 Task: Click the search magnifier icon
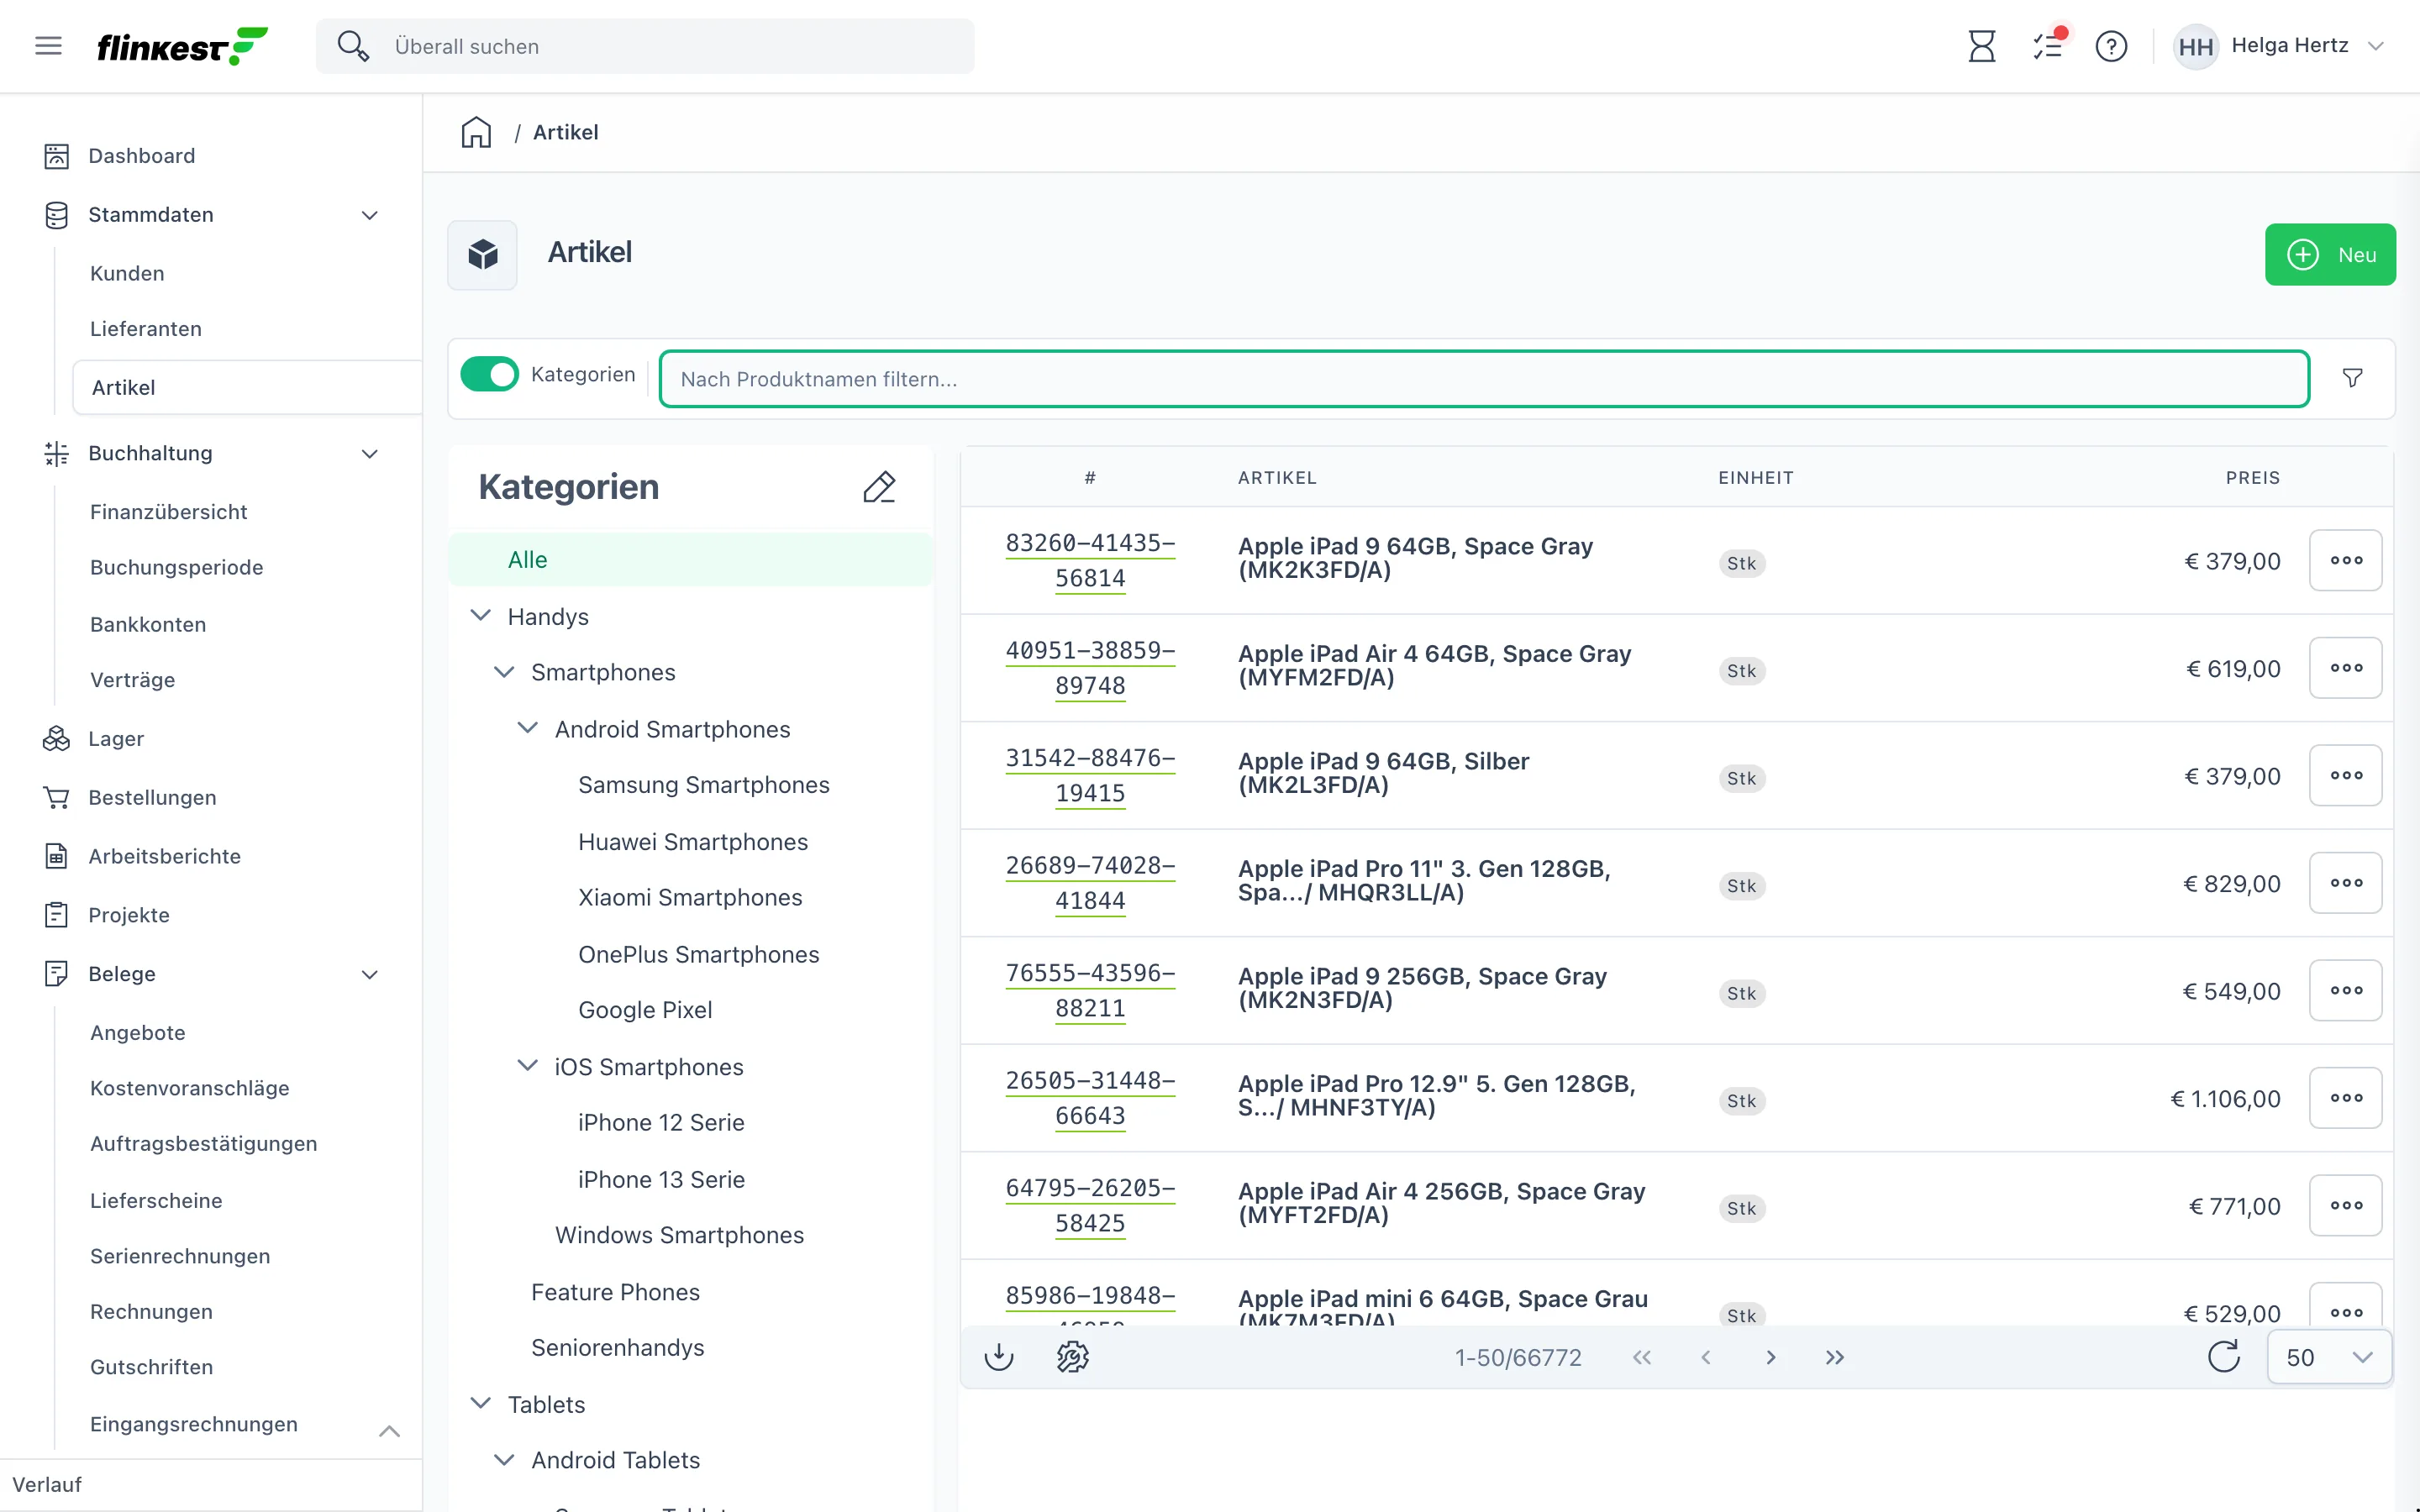(352, 46)
